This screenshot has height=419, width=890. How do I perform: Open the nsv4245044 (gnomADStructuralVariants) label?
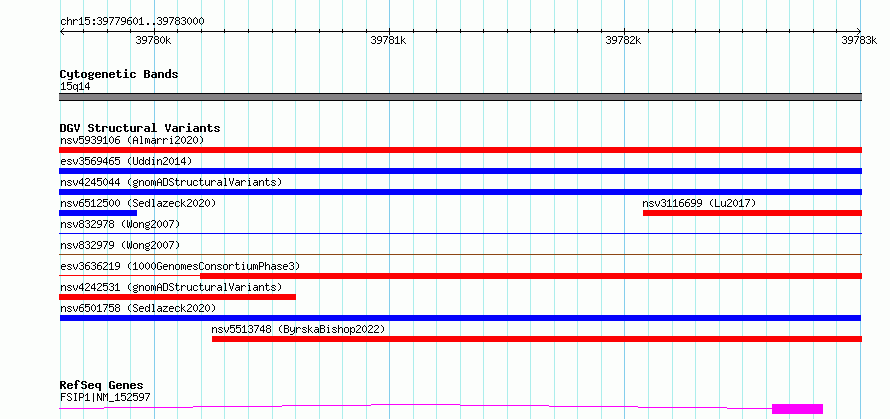coord(171,182)
